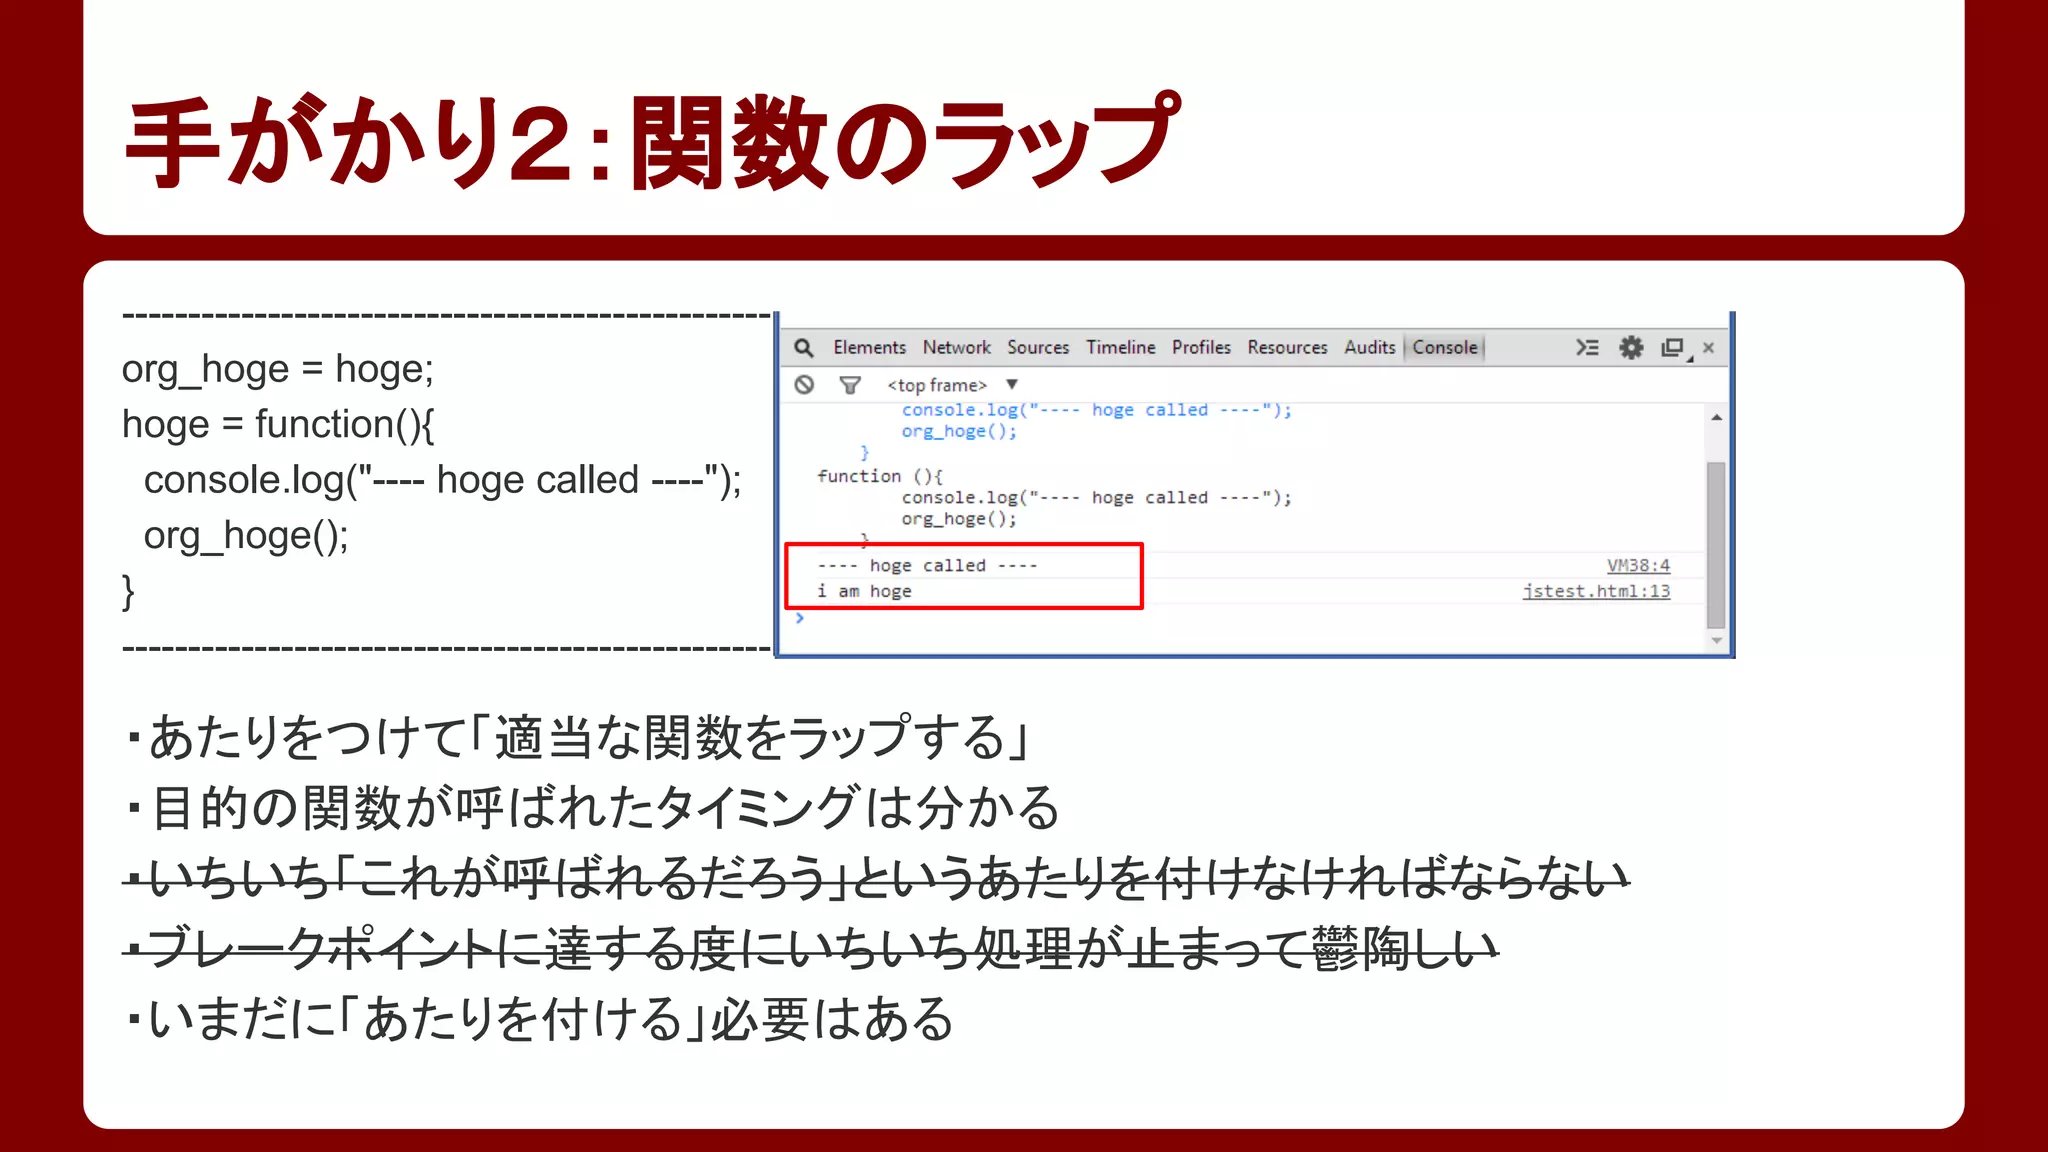Expand the top frame dropdown arrow

(x=1012, y=385)
